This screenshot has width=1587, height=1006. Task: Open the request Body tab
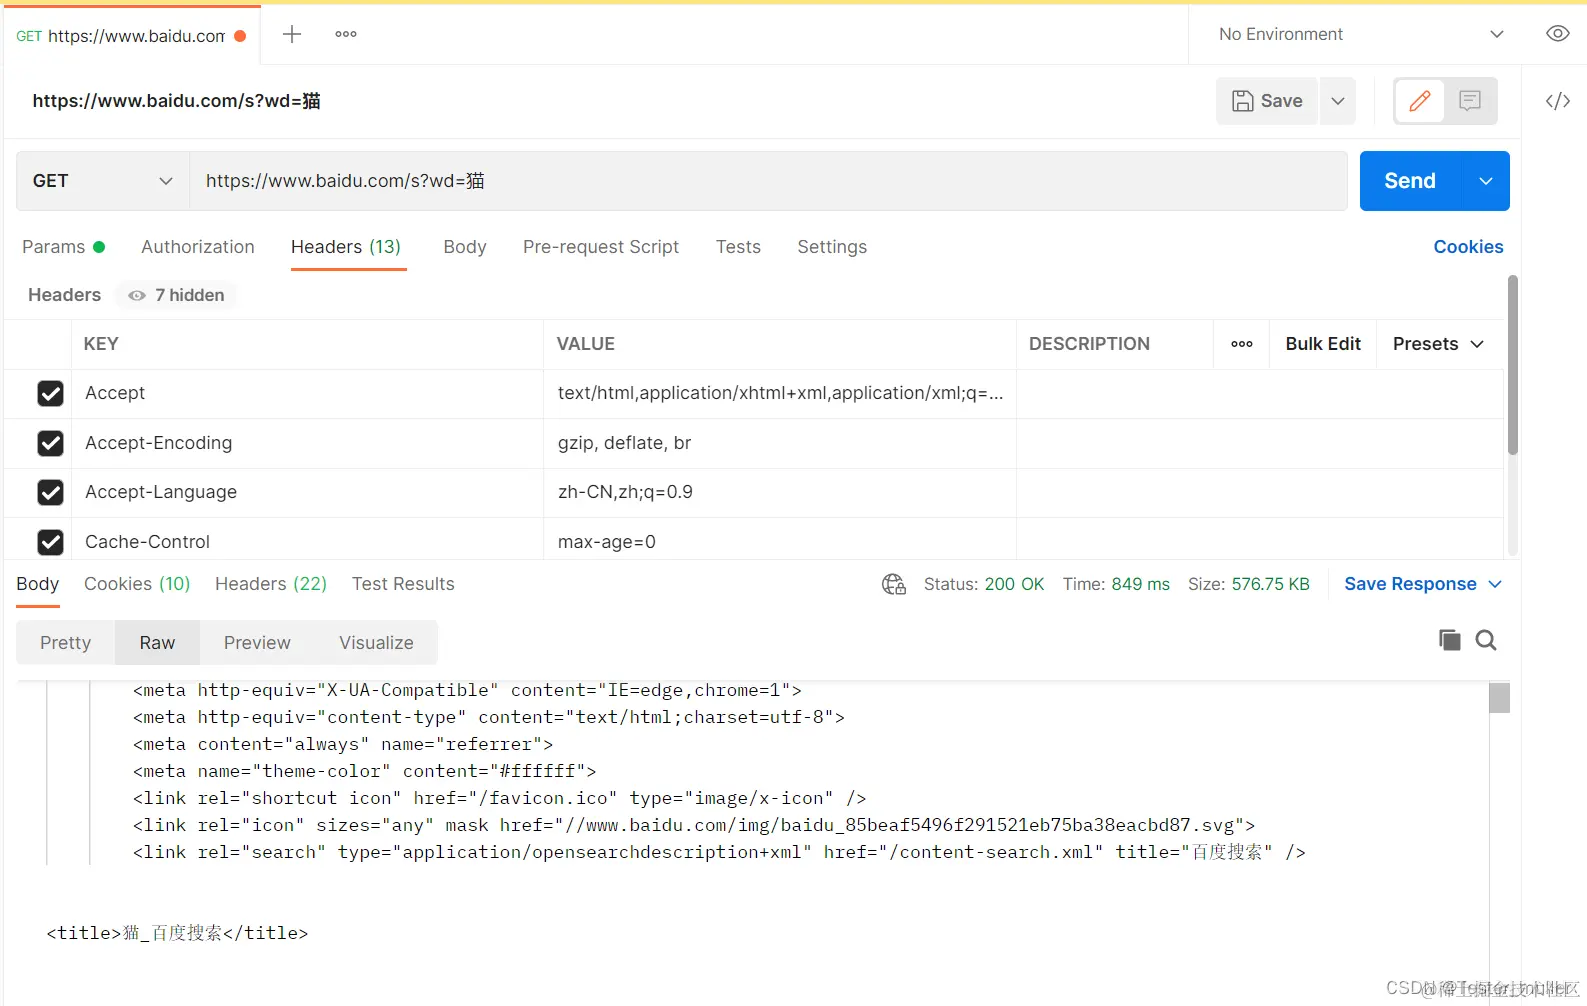465,247
